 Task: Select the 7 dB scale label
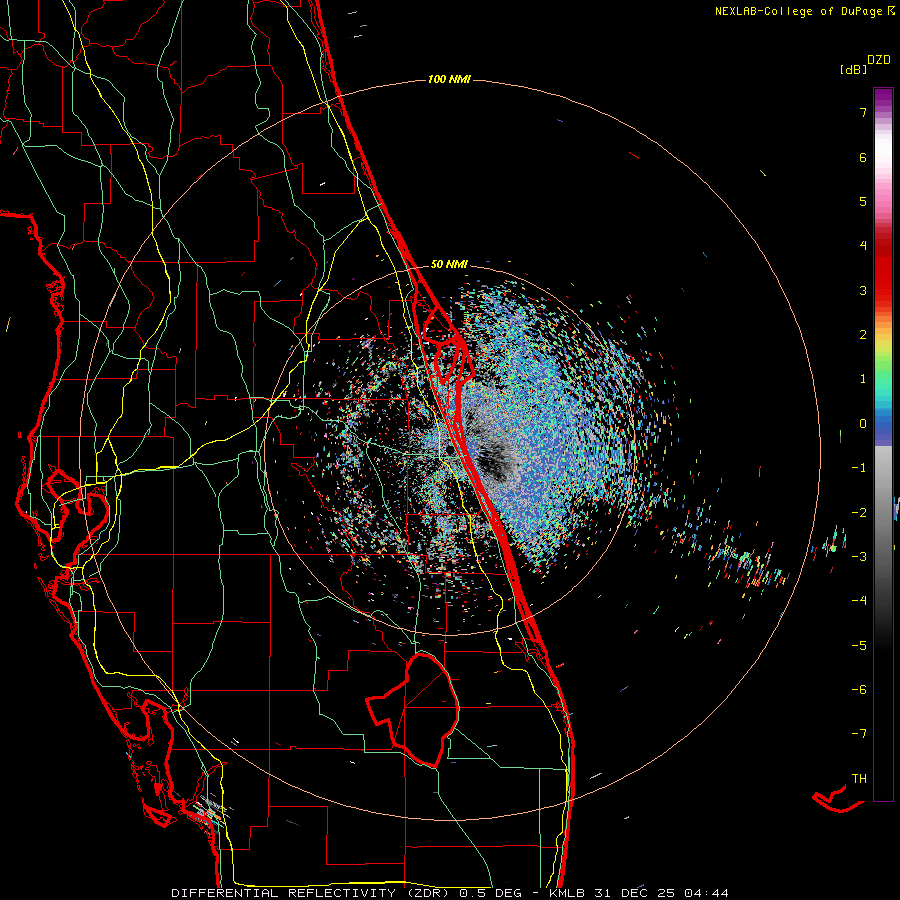(863, 112)
